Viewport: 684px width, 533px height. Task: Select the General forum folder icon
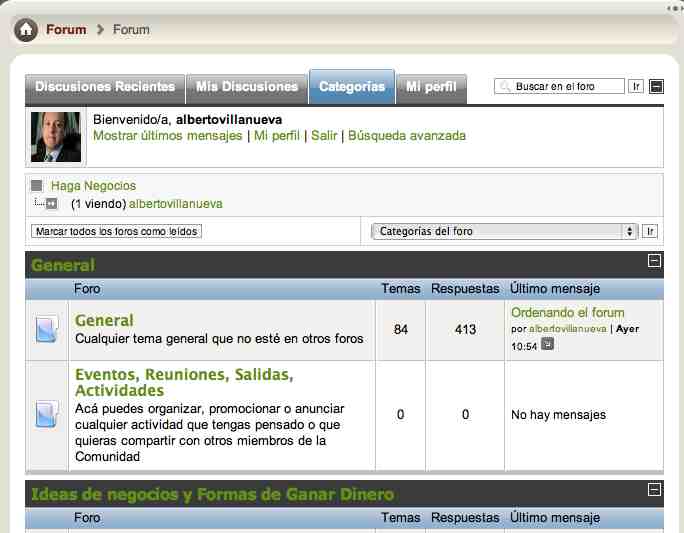point(47,329)
